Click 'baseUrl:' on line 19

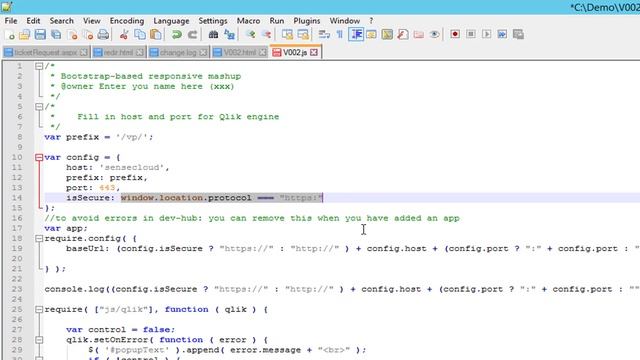click(x=88, y=249)
